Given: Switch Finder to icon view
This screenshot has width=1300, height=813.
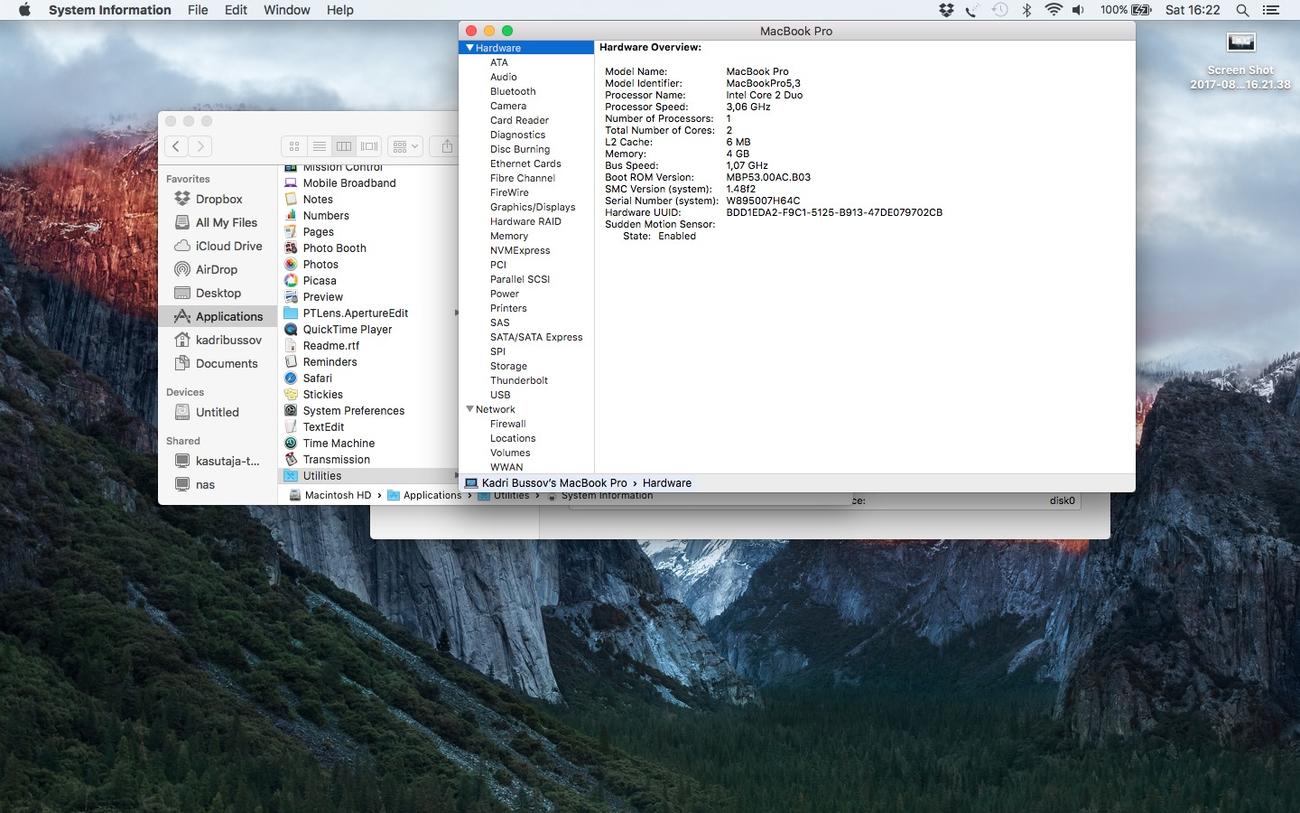Looking at the screenshot, I should click(294, 146).
